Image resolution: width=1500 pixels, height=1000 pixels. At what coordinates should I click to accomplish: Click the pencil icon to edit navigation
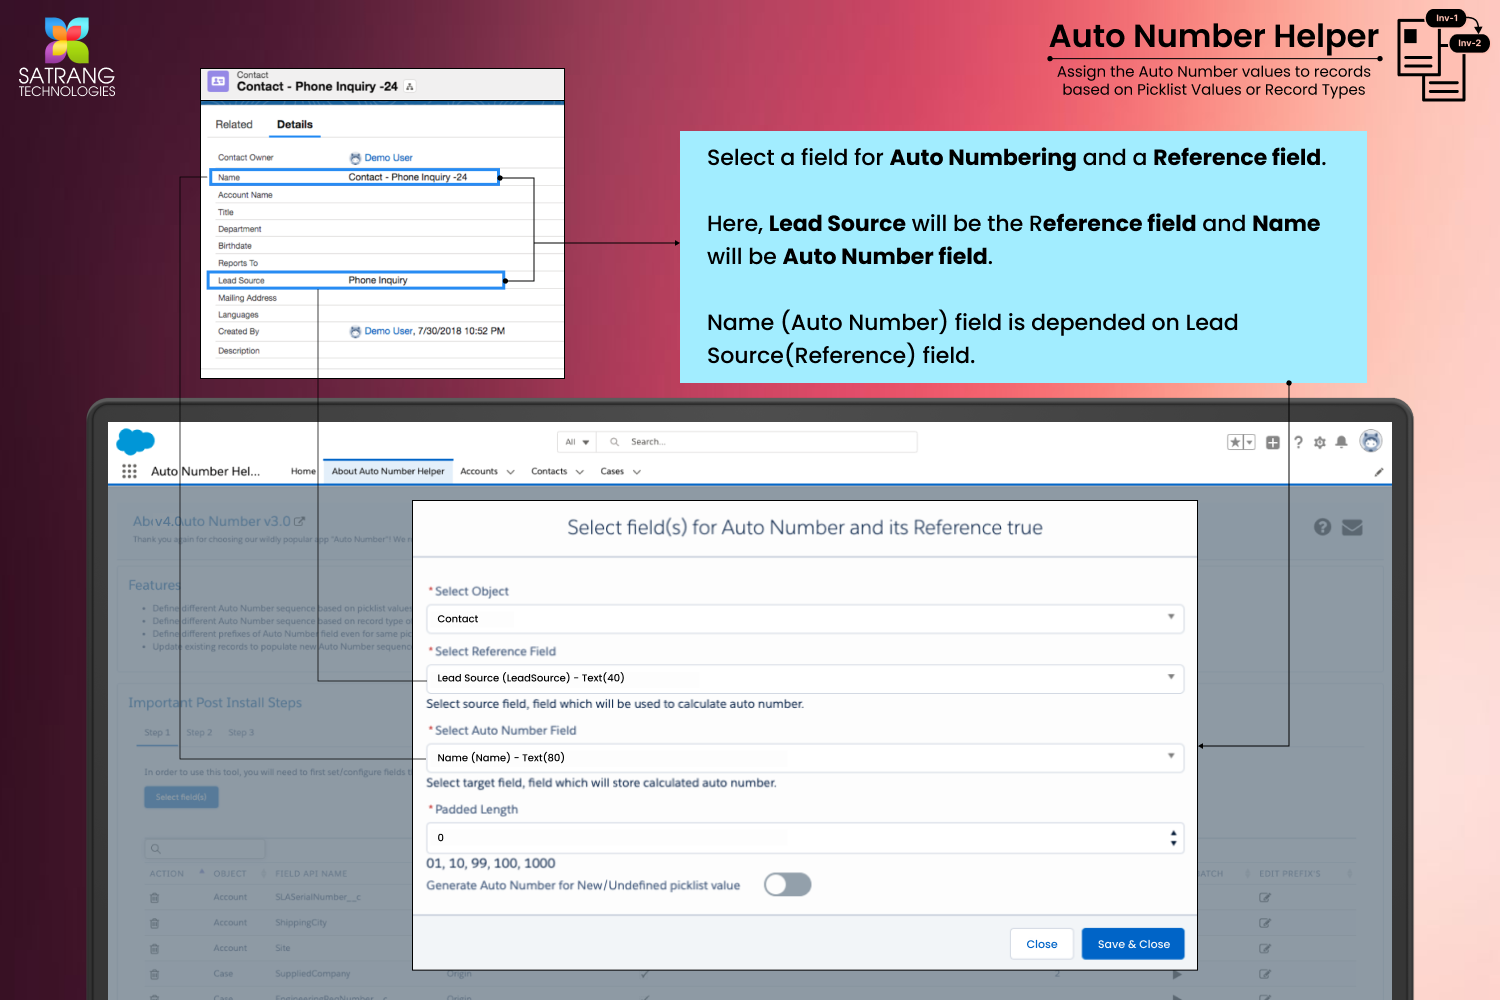tap(1379, 472)
